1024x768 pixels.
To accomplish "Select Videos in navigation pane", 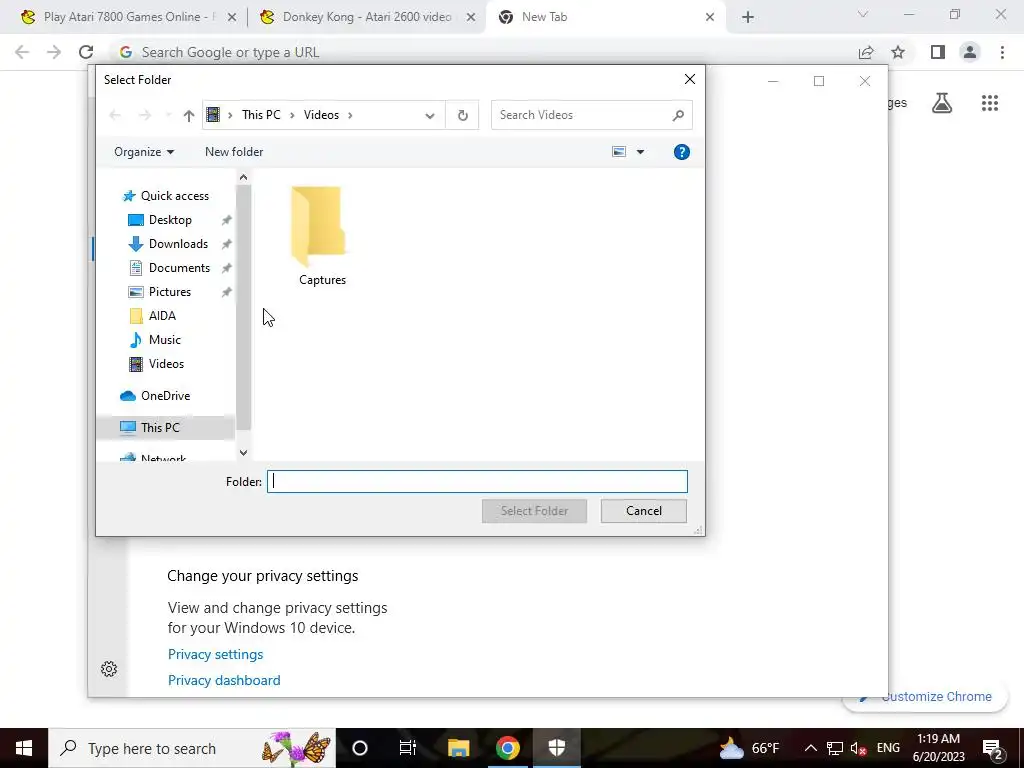I will pyautogui.click(x=166, y=364).
